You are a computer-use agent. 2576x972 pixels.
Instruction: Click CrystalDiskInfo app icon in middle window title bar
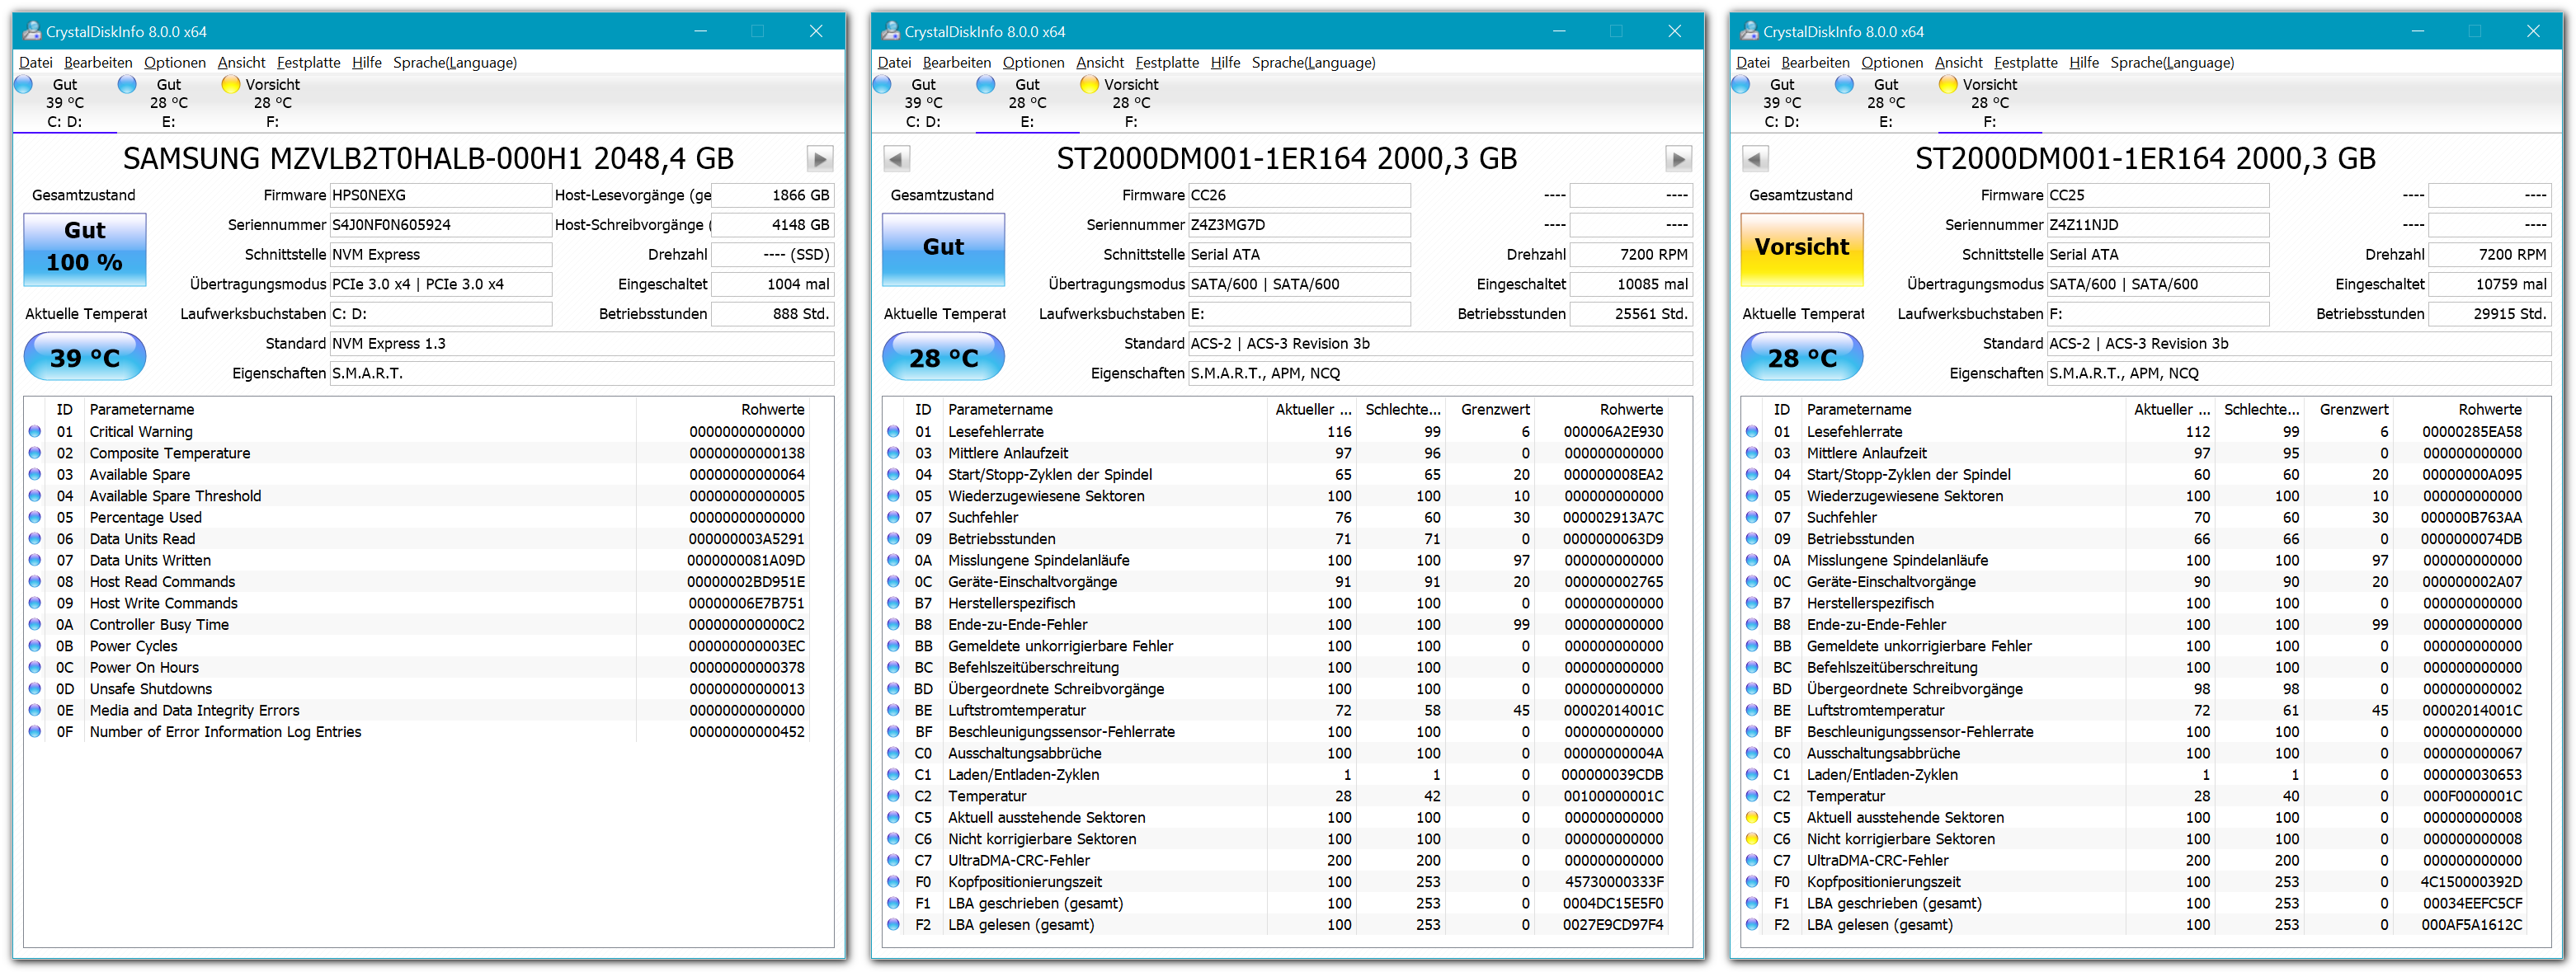coord(890,31)
